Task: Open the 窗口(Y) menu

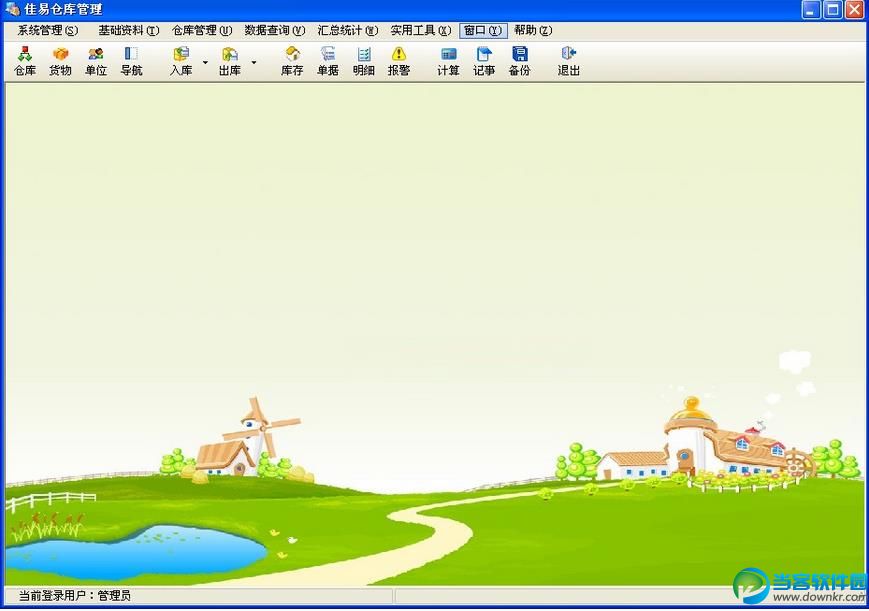Action: [483, 30]
